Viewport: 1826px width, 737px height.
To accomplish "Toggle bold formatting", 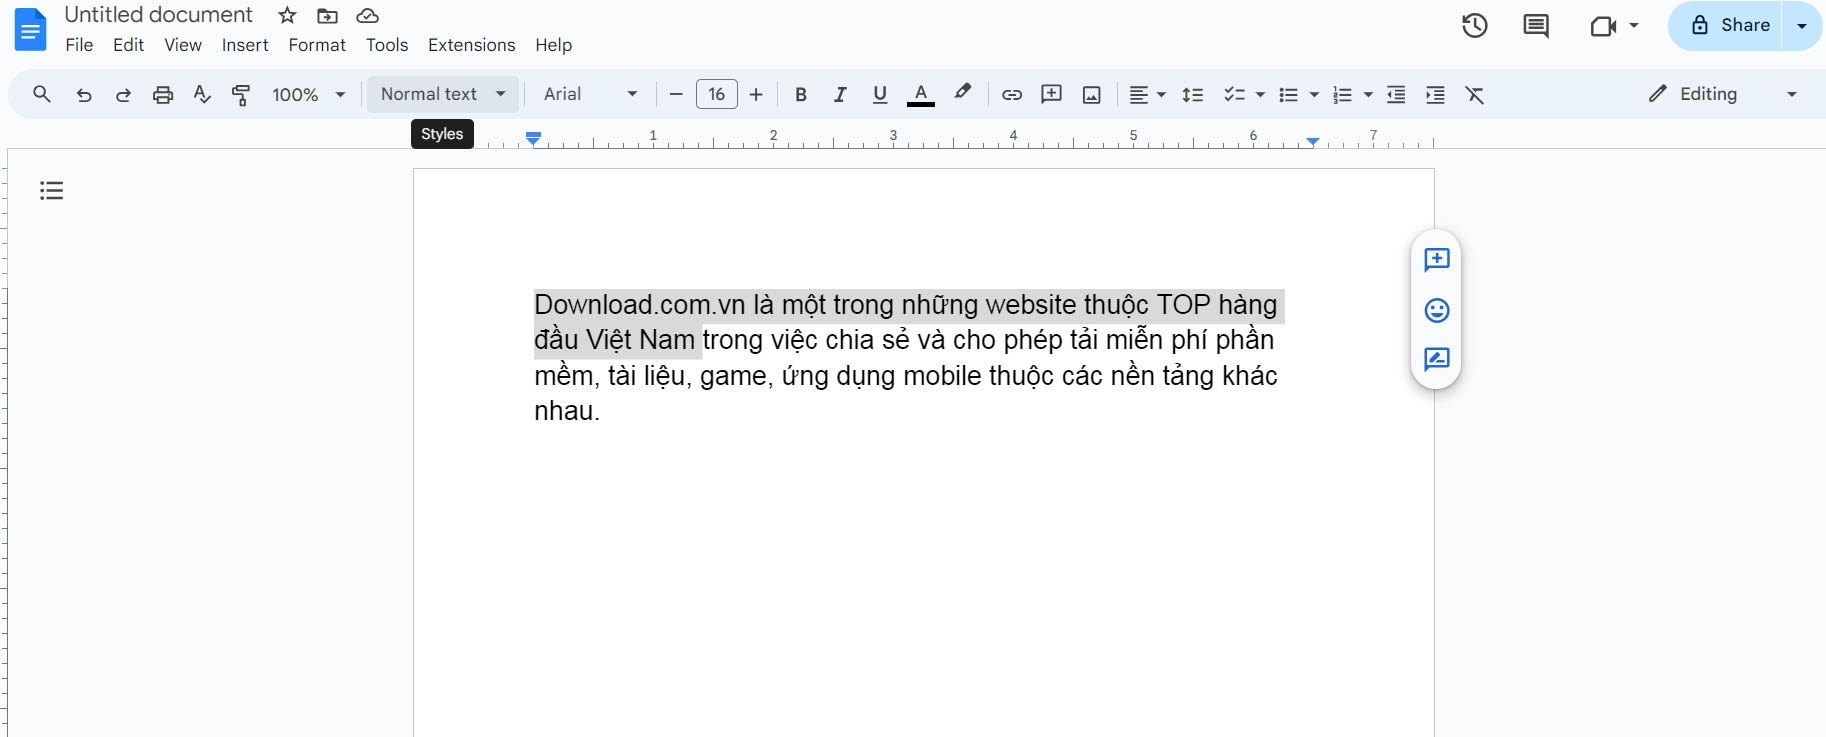I will coord(801,95).
